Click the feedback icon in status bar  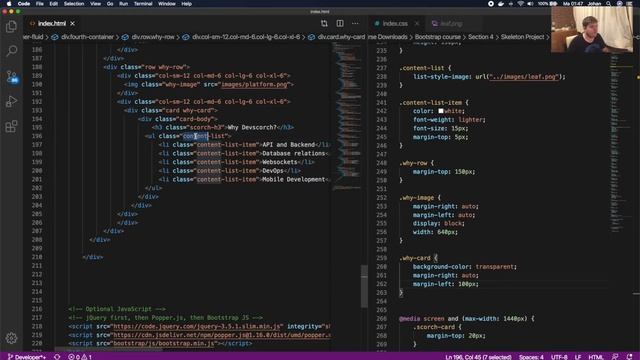pyautogui.click(x=615, y=357)
